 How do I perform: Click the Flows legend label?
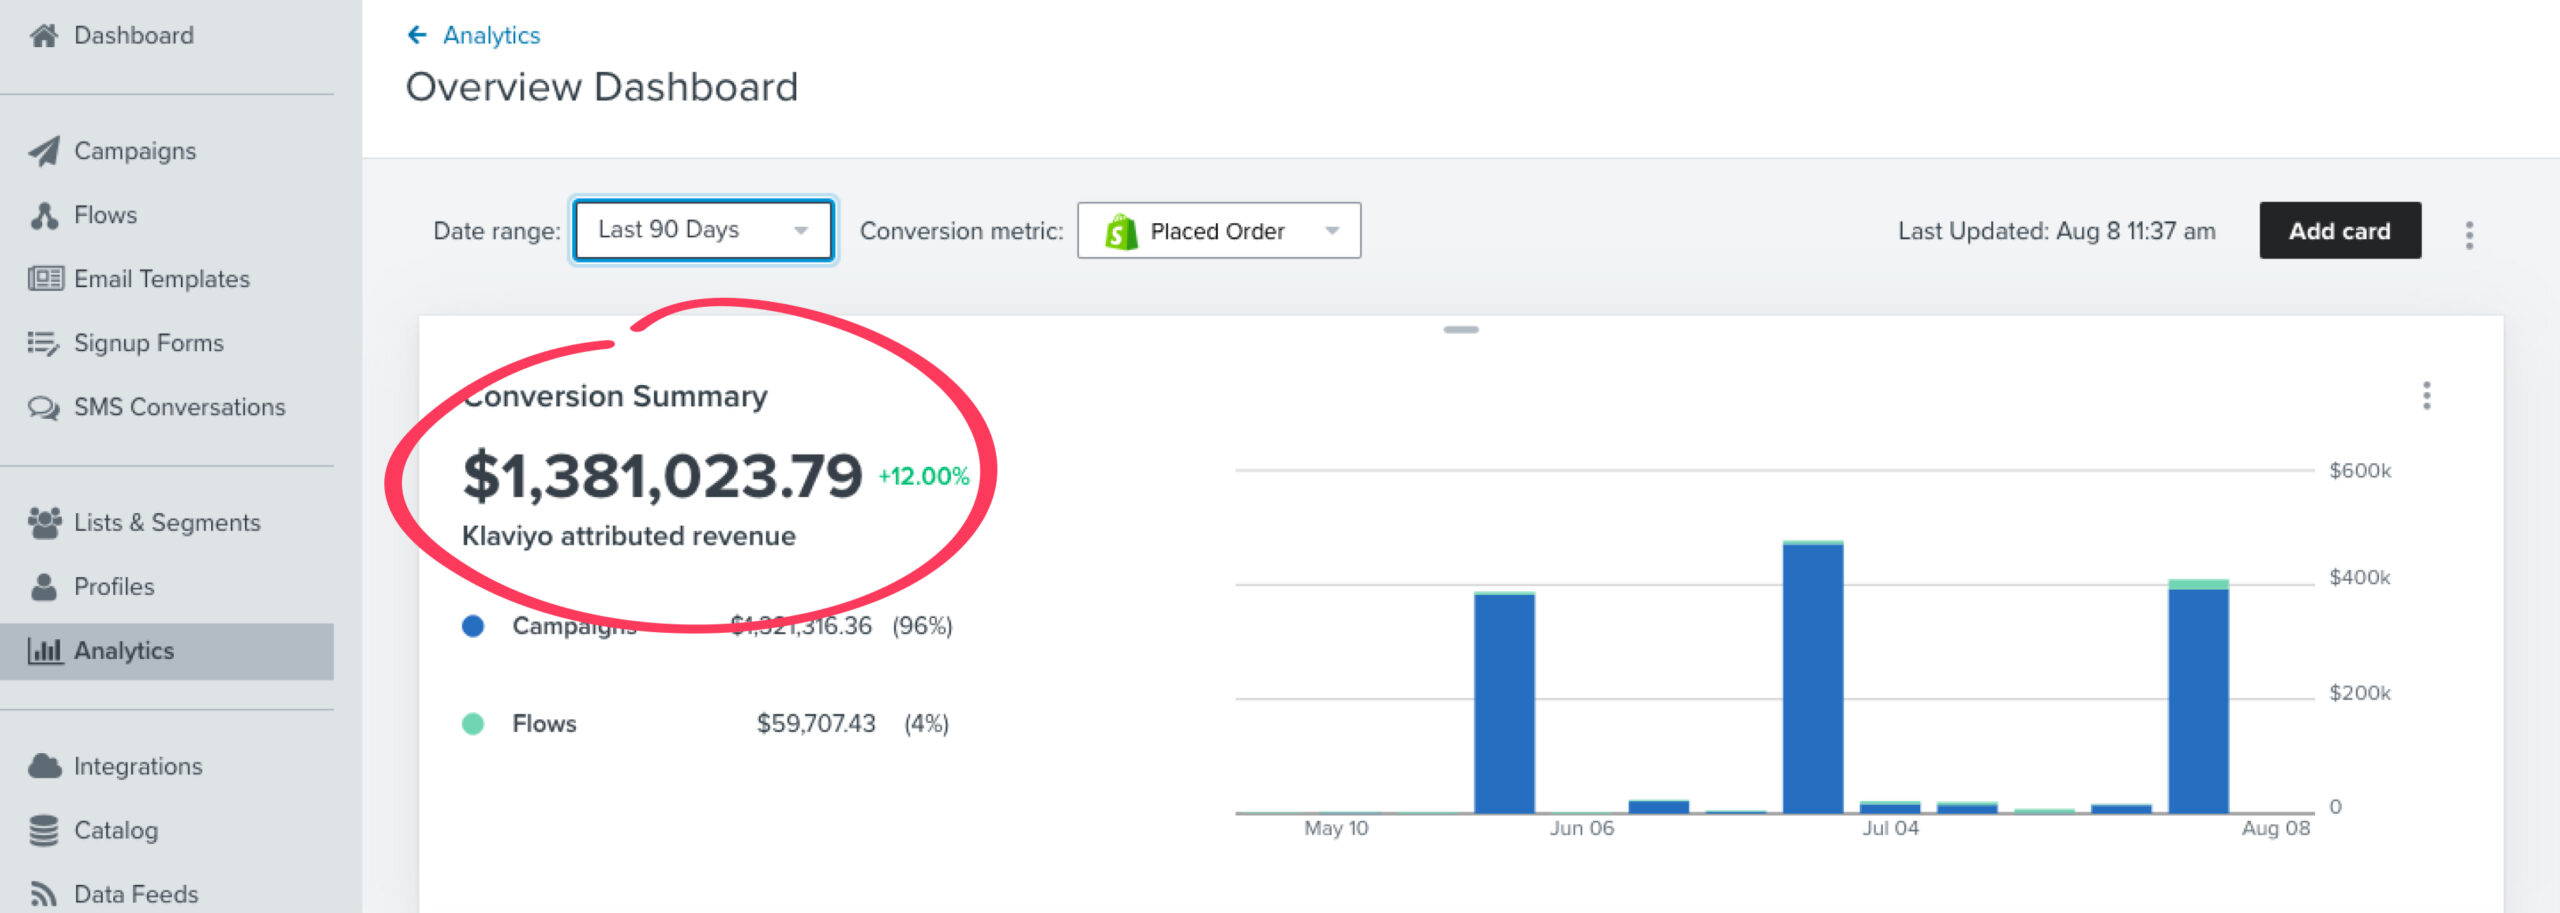(544, 723)
